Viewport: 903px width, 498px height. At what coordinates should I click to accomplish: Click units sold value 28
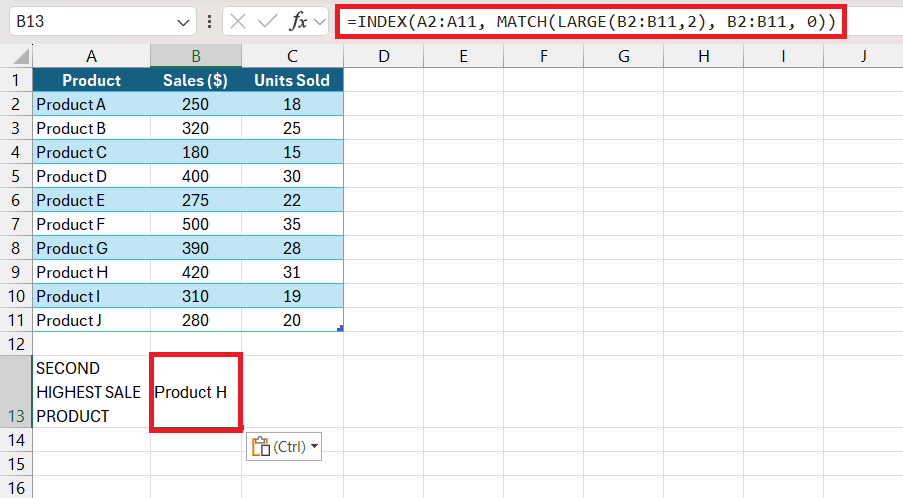[293, 248]
